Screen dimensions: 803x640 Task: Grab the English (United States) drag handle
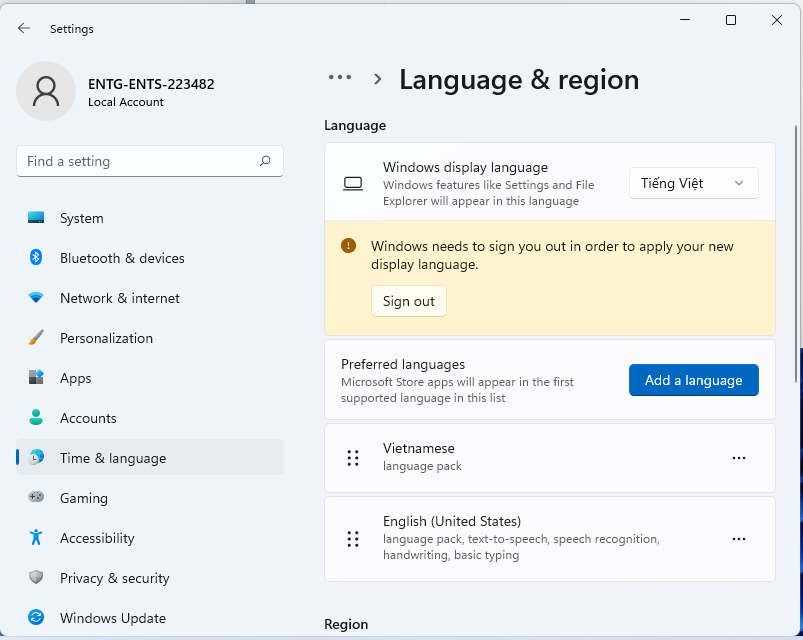(353, 539)
